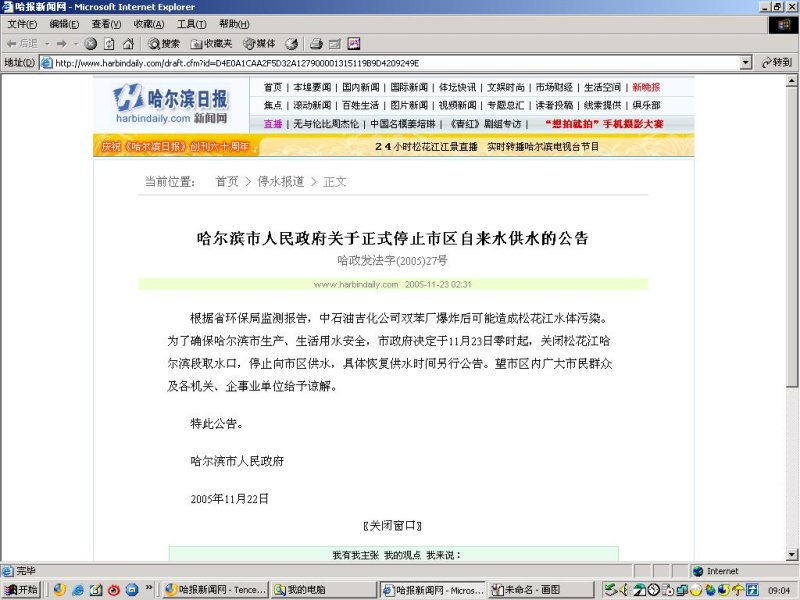This screenshot has width=800, height=600.
Task: Click the 关闭窗口 link below the article
Action: [392, 525]
